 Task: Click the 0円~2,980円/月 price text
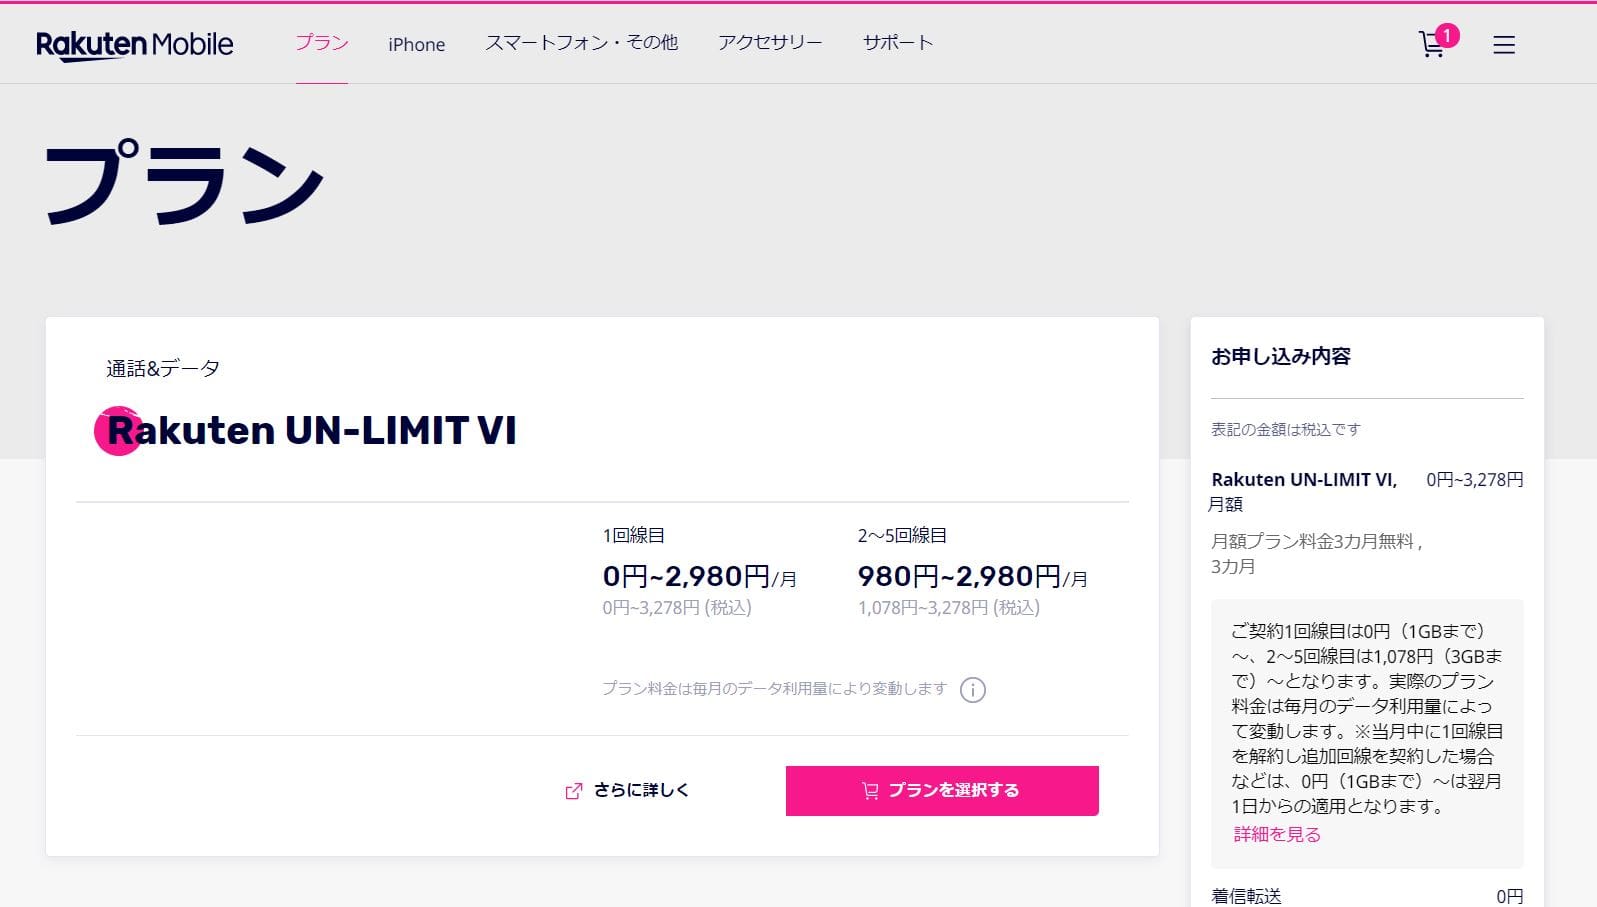tap(699, 577)
